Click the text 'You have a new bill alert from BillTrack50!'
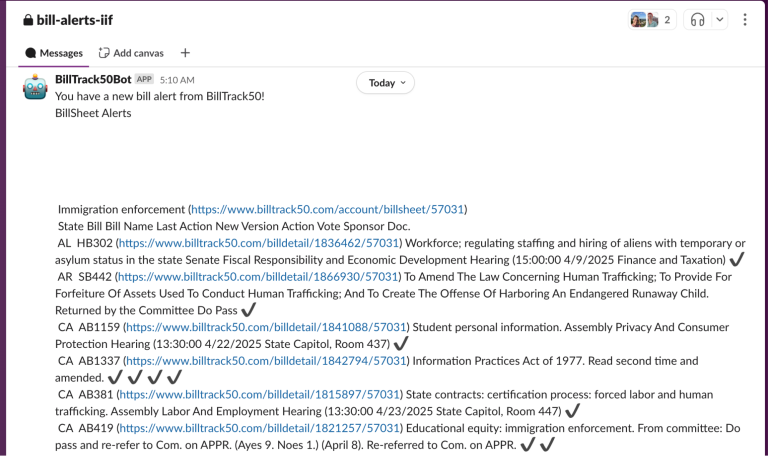The height and width of the screenshot is (456, 768). coord(160,96)
